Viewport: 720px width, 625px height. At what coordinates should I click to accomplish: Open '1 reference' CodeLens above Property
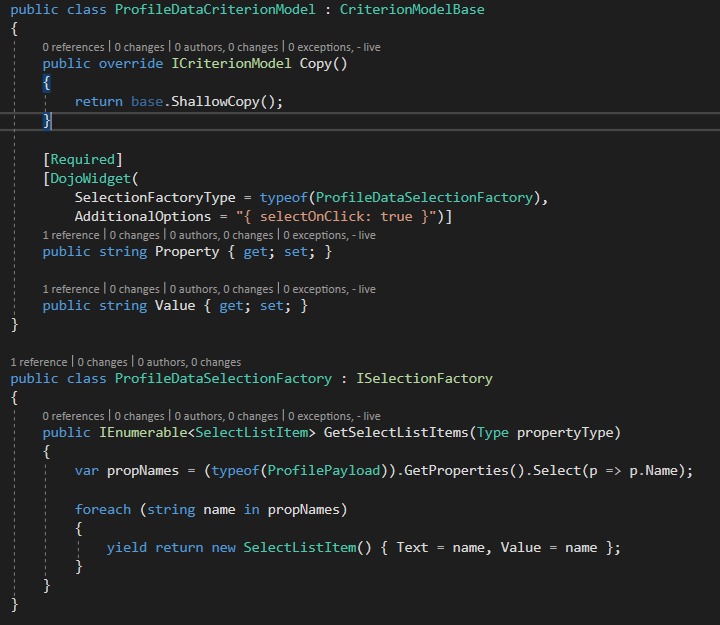71,235
